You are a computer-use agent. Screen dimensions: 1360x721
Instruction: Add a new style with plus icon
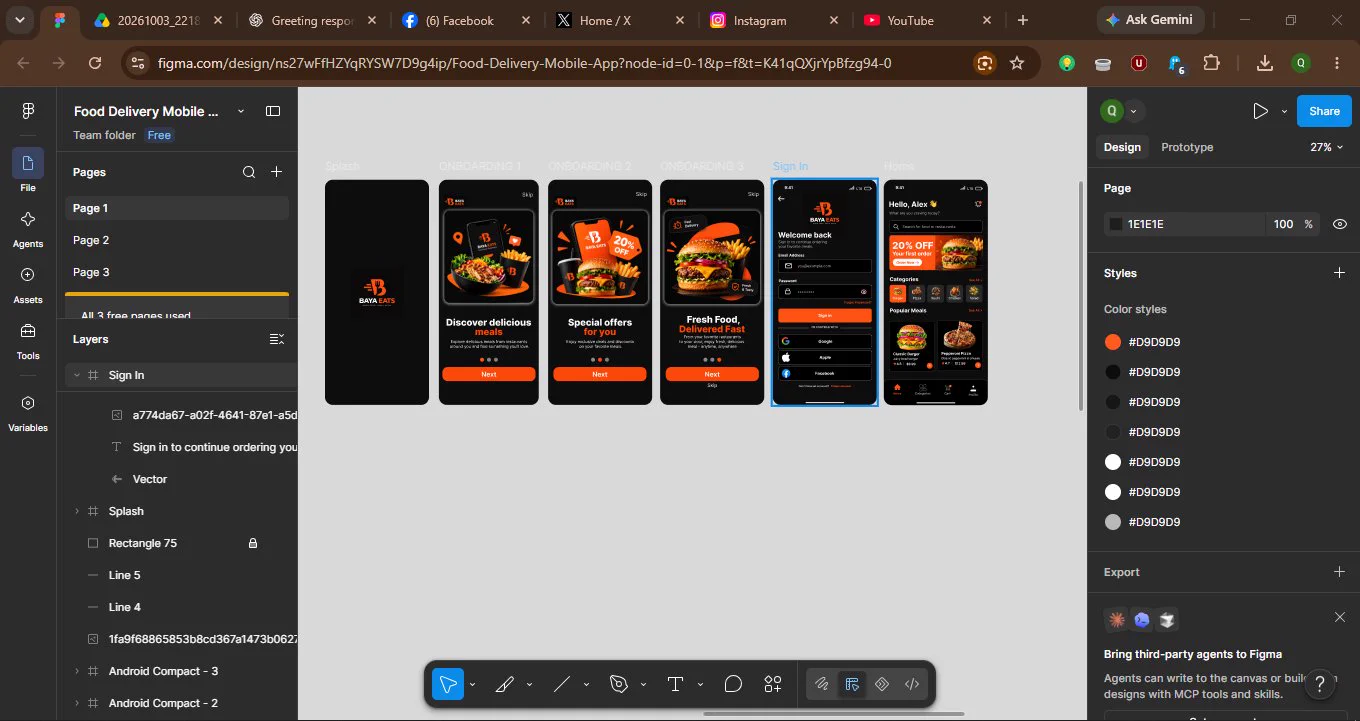[1340, 273]
